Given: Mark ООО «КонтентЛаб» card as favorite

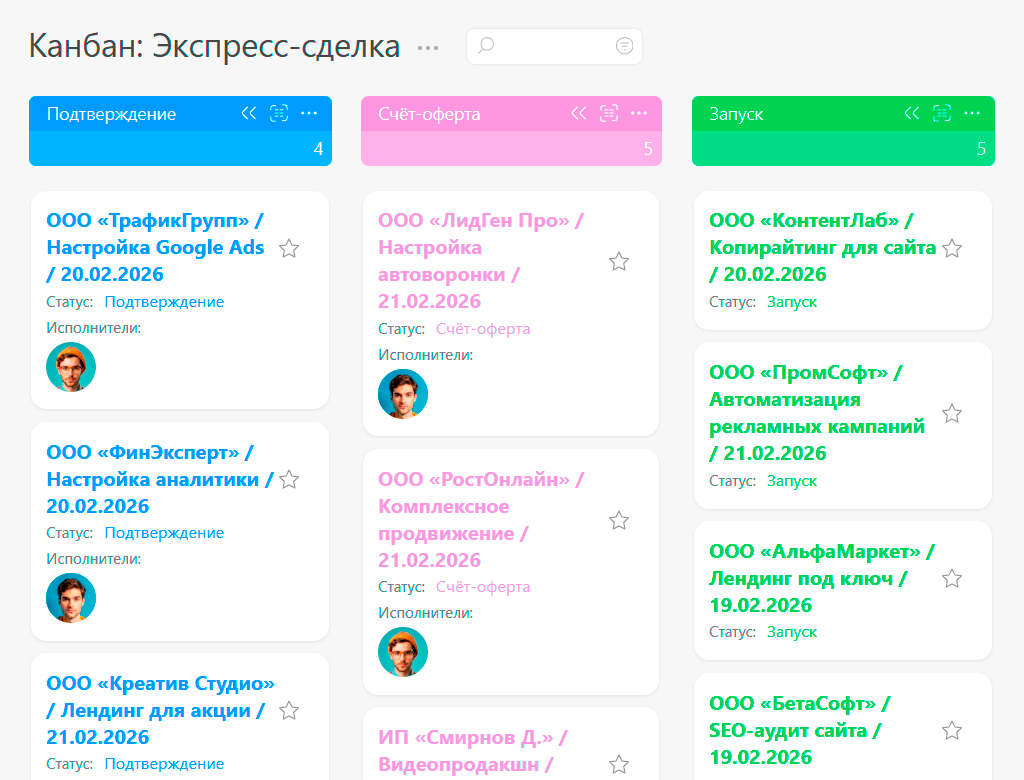Looking at the screenshot, I should click(x=952, y=248).
